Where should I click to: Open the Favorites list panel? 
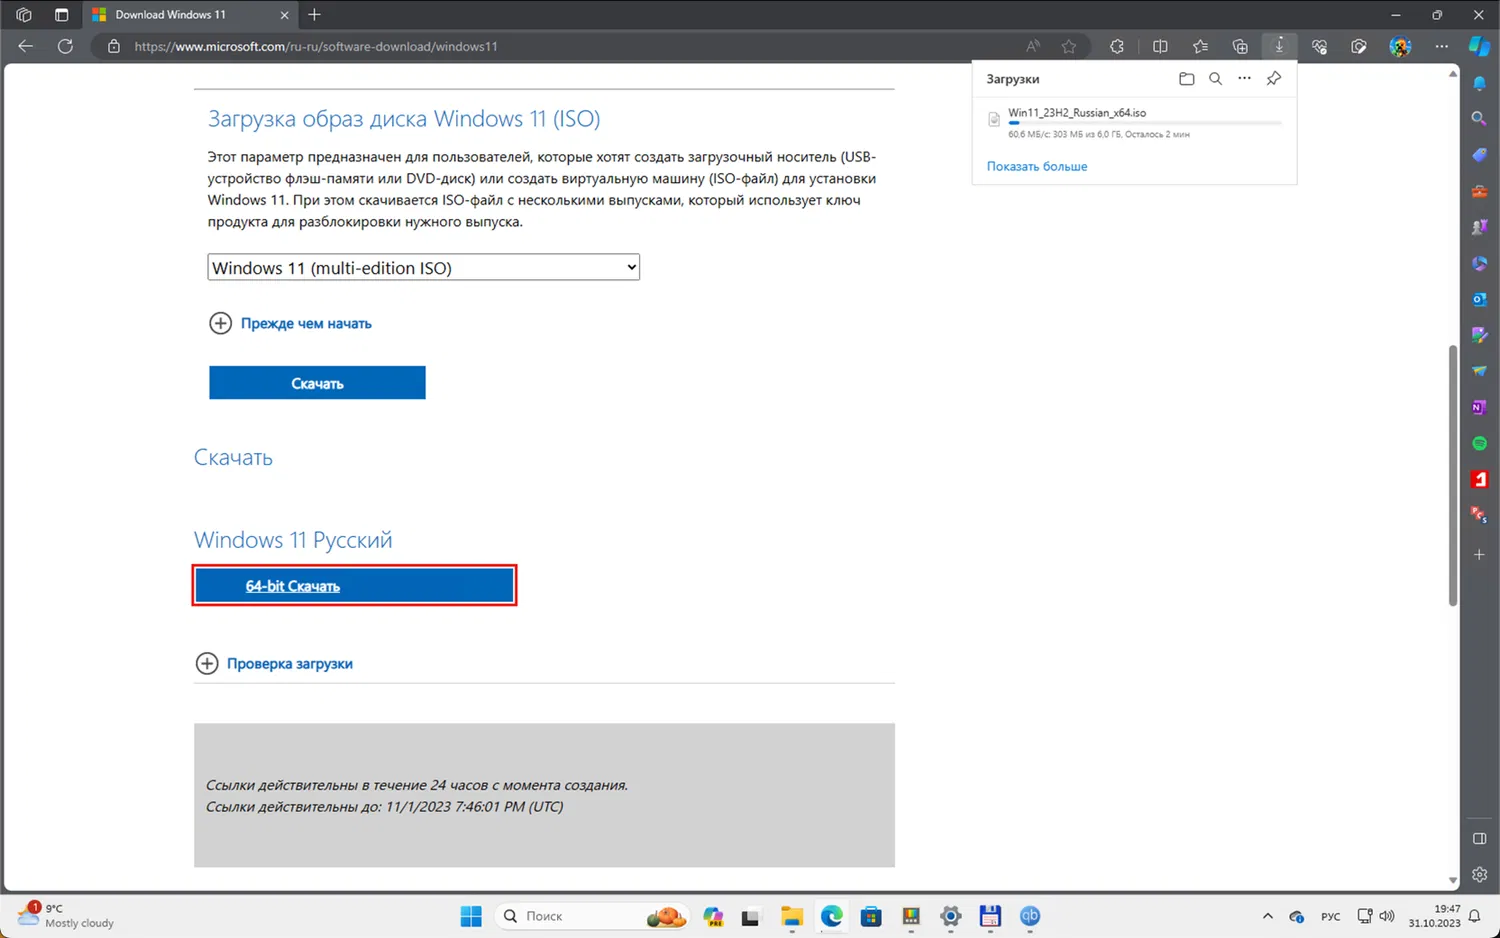[1200, 46]
